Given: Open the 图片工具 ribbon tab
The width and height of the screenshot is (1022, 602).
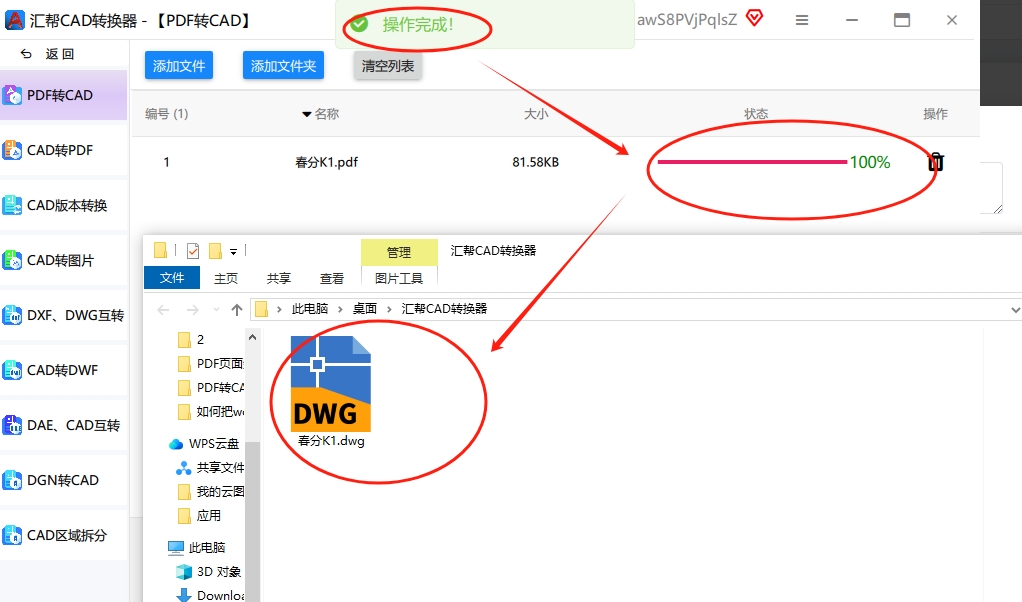Looking at the screenshot, I should [x=399, y=278].
